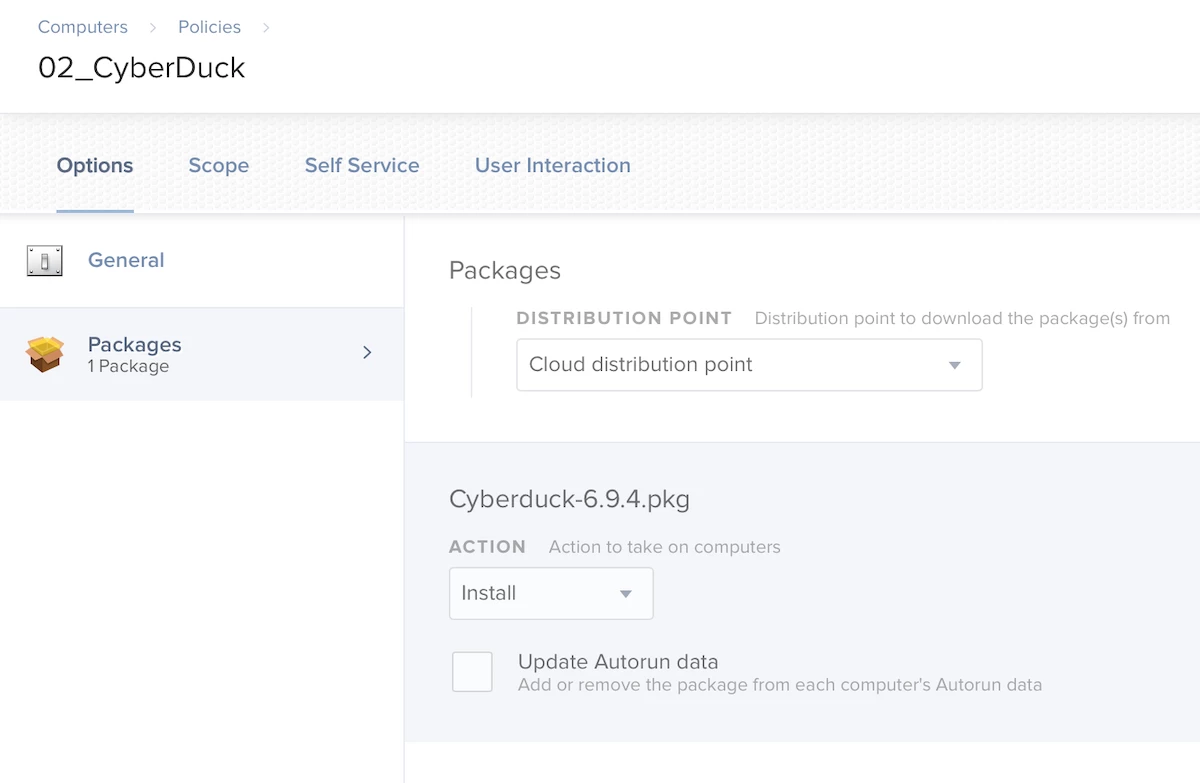Navigate to Policies breadcrumb link
The width and height of the screenshot is (1200, 783).
tap(210, 27)
